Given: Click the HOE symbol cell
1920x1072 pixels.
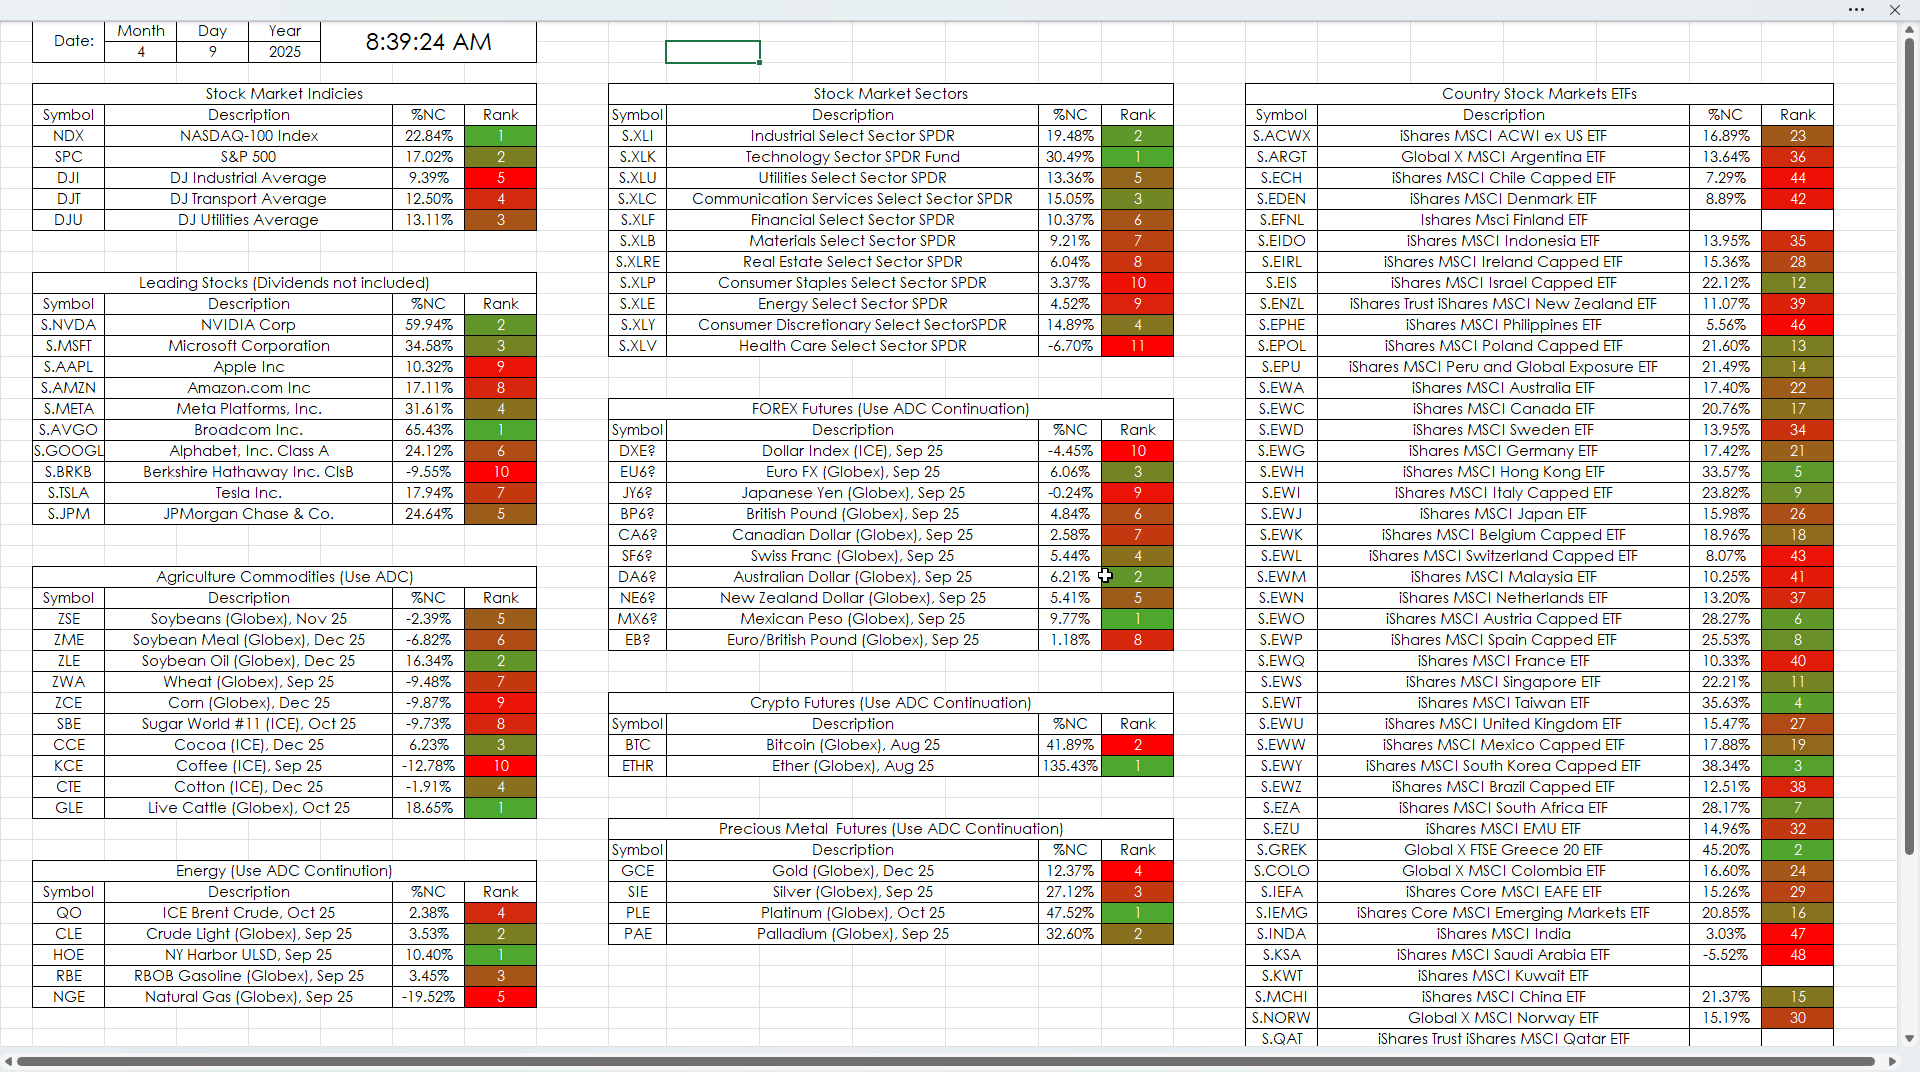Looking at the screenshot, I should pyautogui.click(x=69, y=955).
